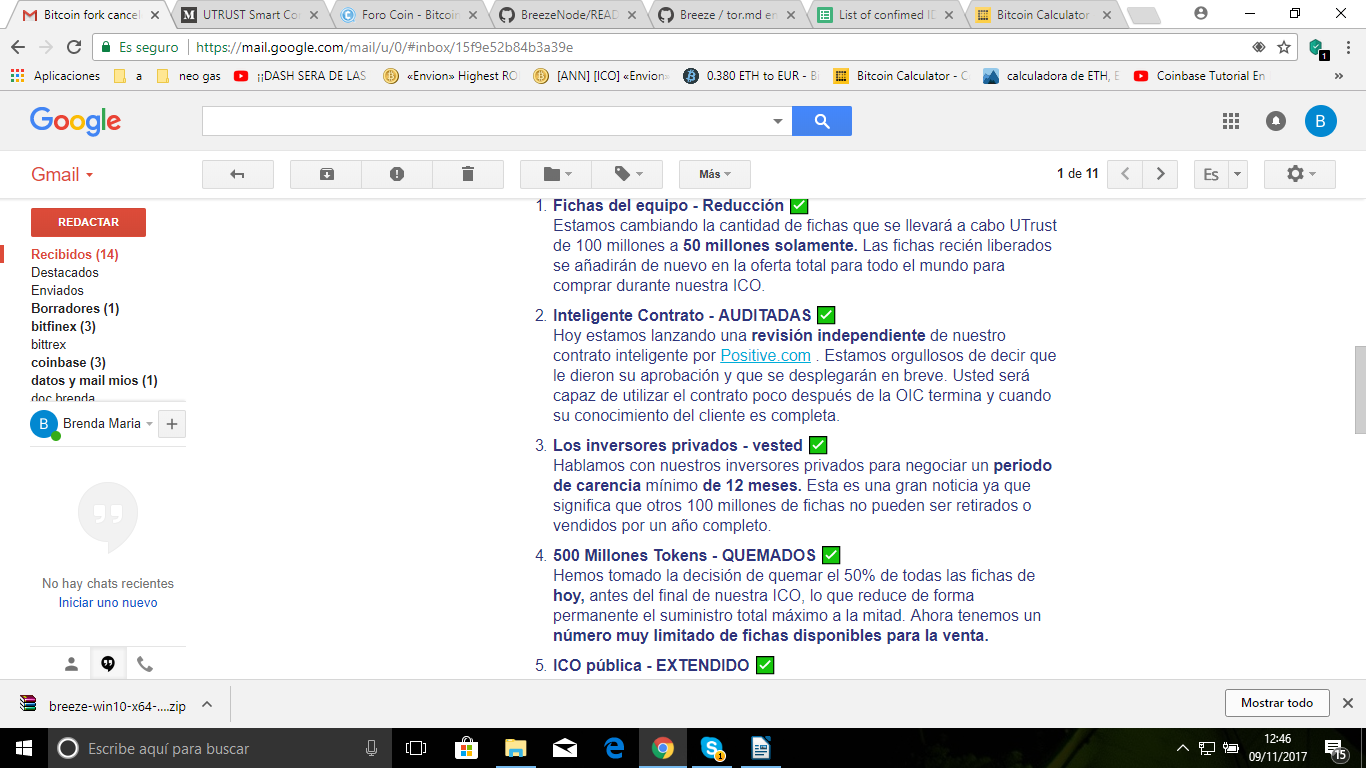Click the blue search button

(x=821, y=121)
